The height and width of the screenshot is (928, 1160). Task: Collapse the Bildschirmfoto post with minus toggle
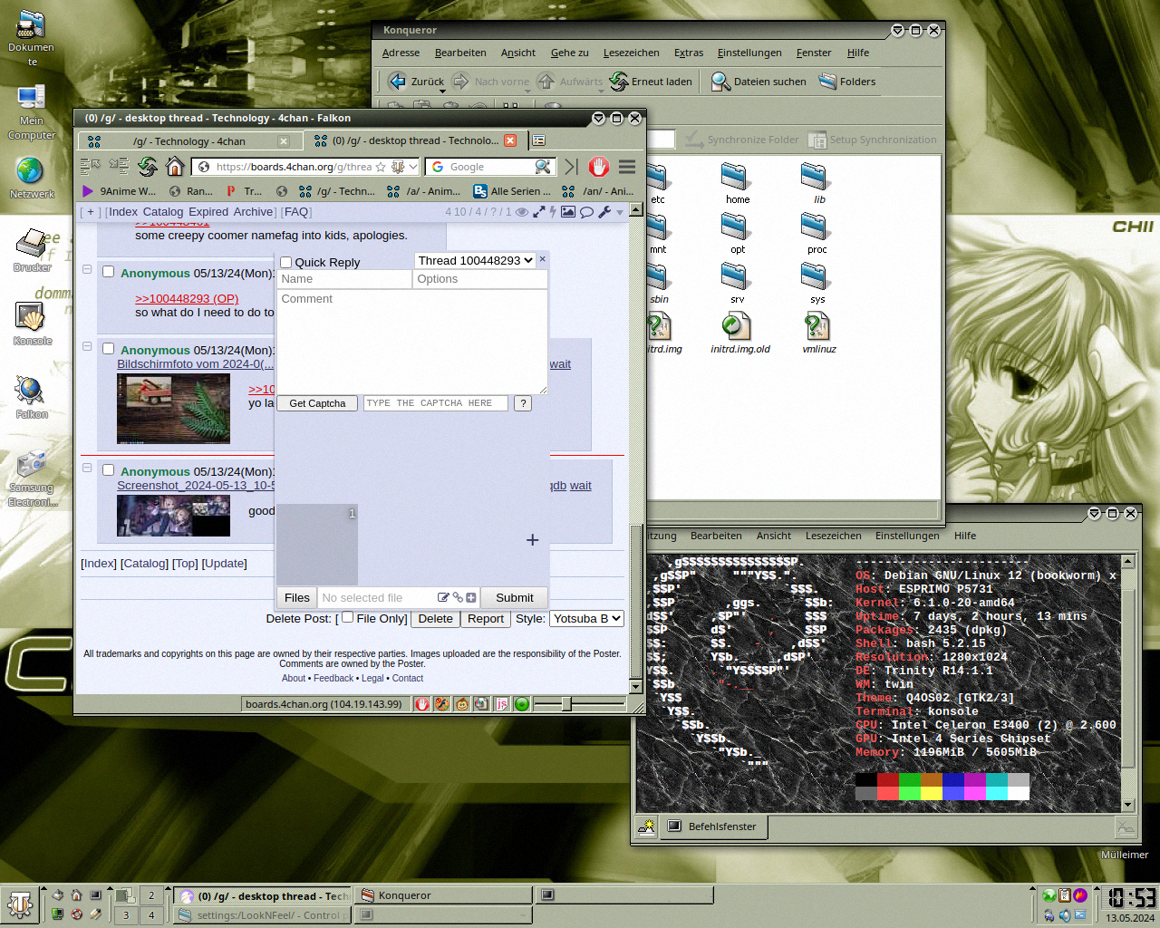pos(87,346)
